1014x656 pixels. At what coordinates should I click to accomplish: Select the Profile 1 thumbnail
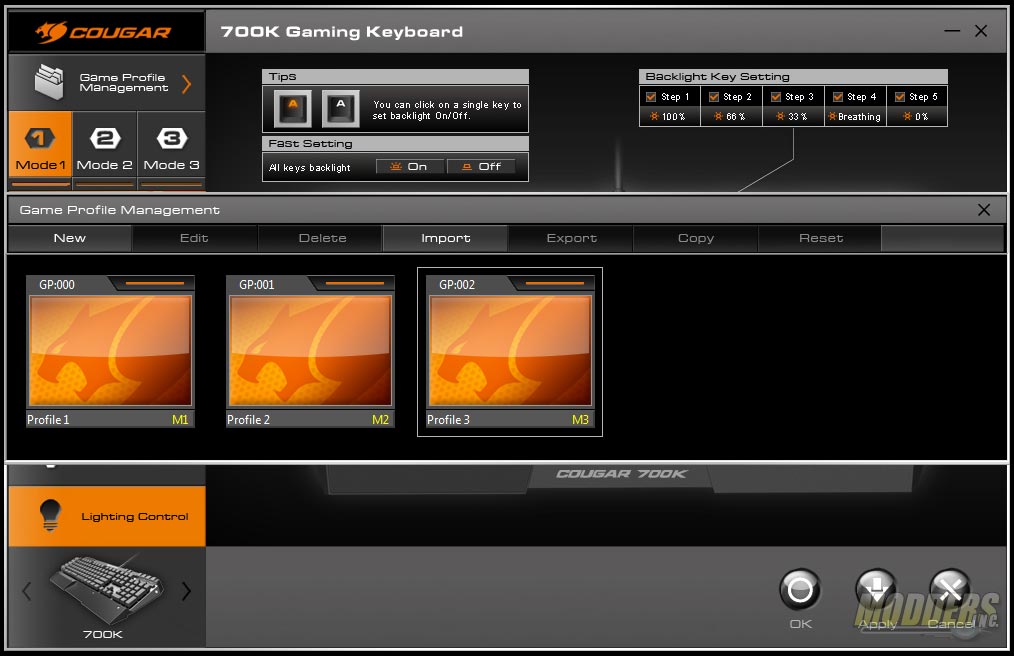(110, 351)
